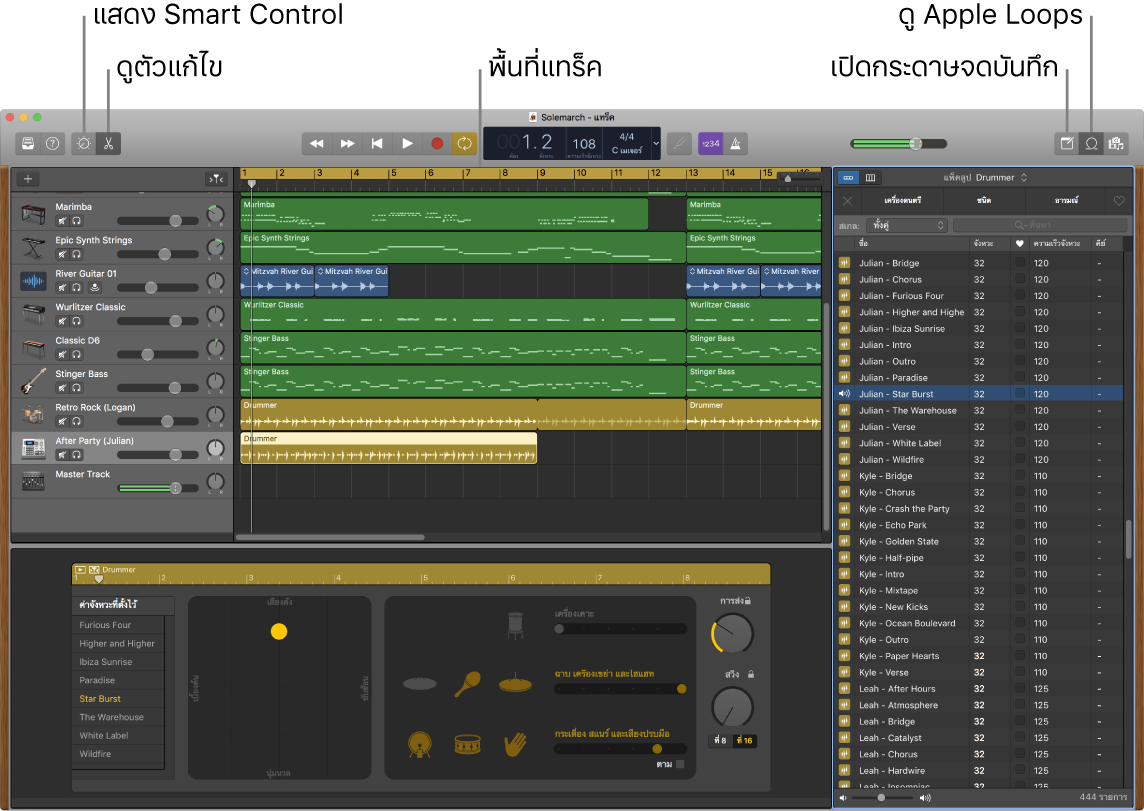Open the track header filter button
The image size is (1144, 811).
pyautogui.click(x=216, y=179)
